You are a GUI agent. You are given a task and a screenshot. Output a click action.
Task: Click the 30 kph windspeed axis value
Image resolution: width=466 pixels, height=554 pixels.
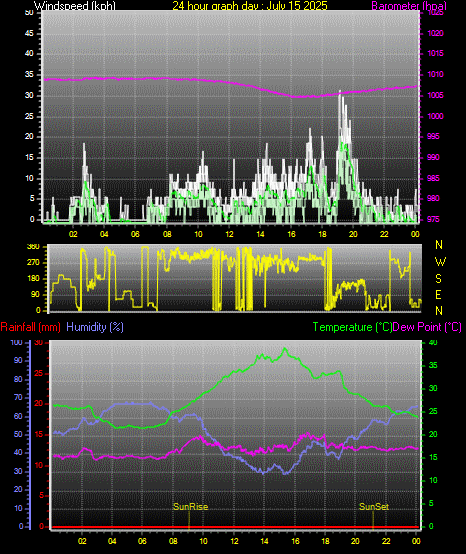click(29, 95)
